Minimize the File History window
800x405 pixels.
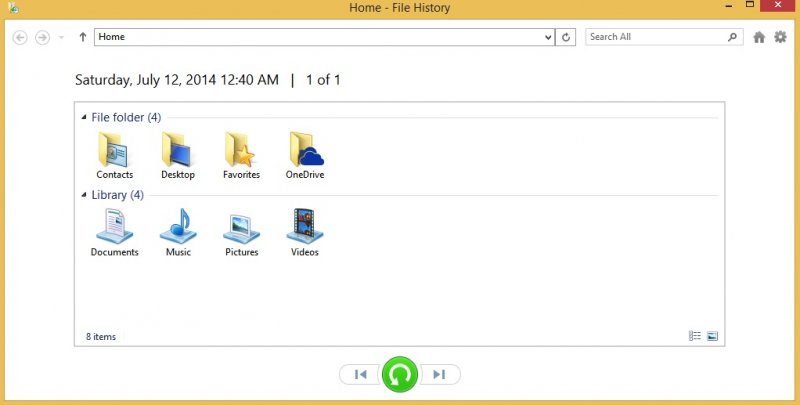pos(729,5)
